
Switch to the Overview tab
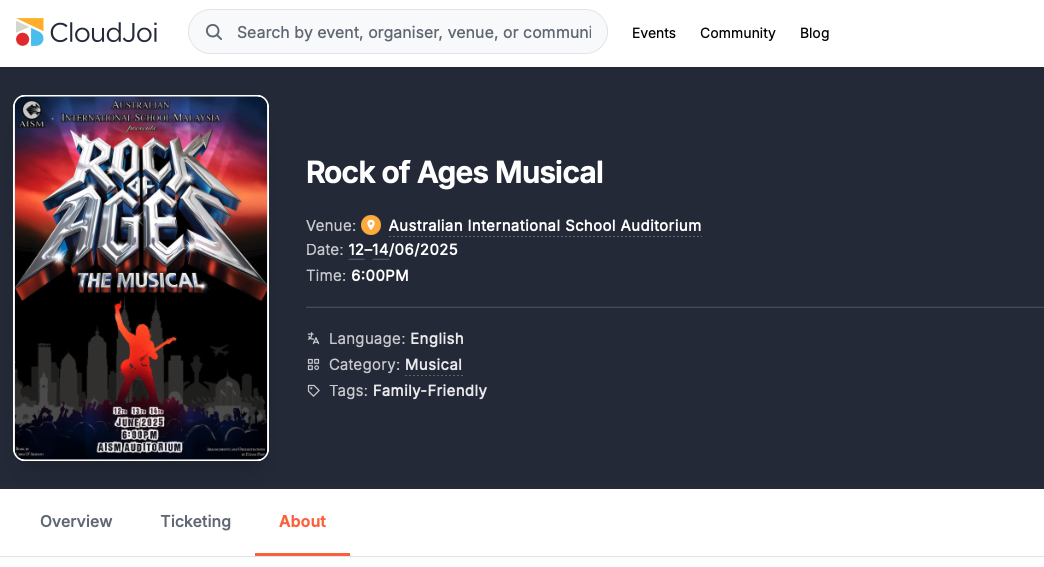(76, 521)
